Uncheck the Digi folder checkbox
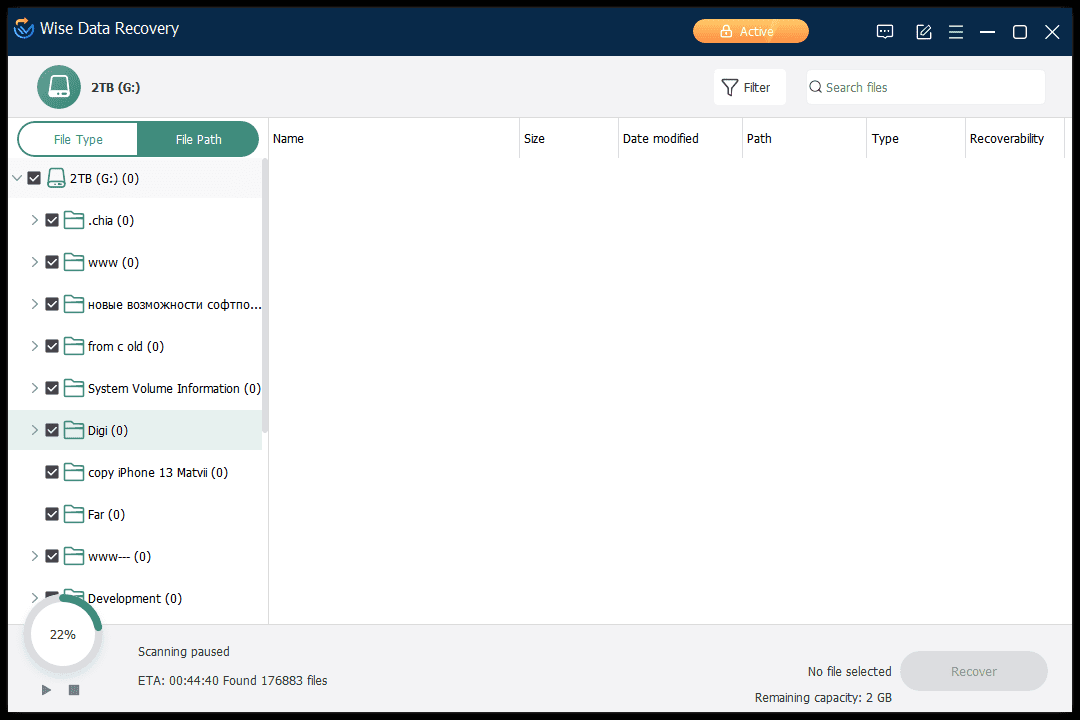The width and height of the screenshot is (1080, 720). (x=52, y=431)
